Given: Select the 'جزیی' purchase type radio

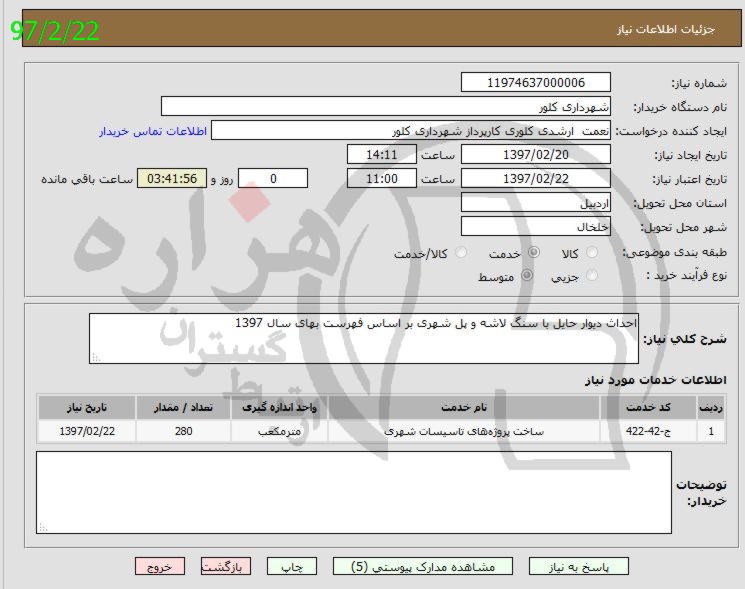Looking at the screenshot, I should (x=592, y=275).
